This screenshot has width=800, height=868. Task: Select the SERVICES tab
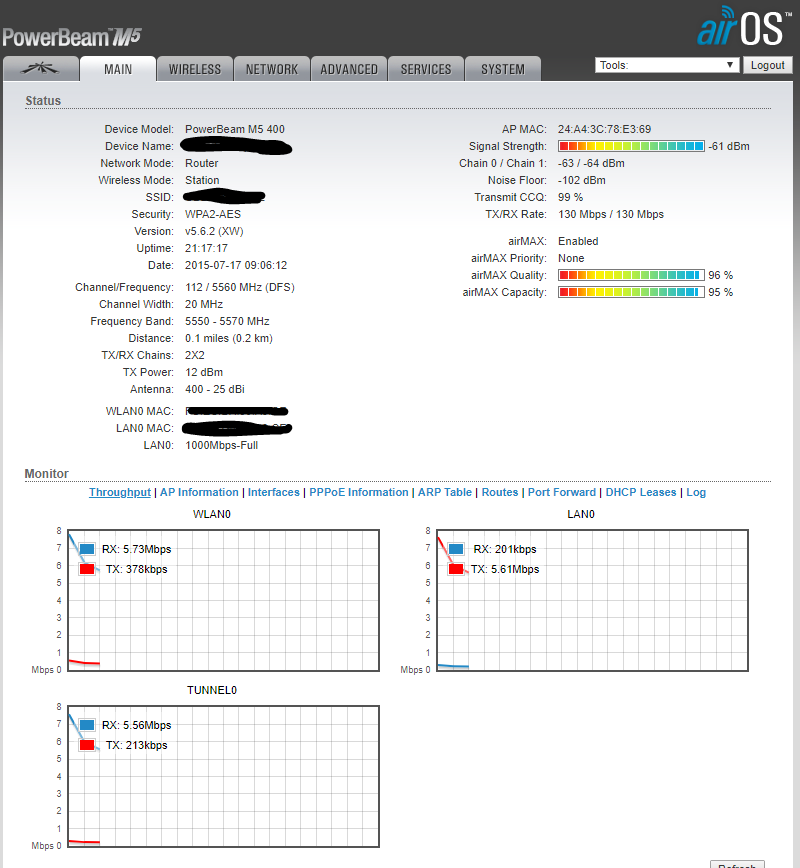[426, 69]
